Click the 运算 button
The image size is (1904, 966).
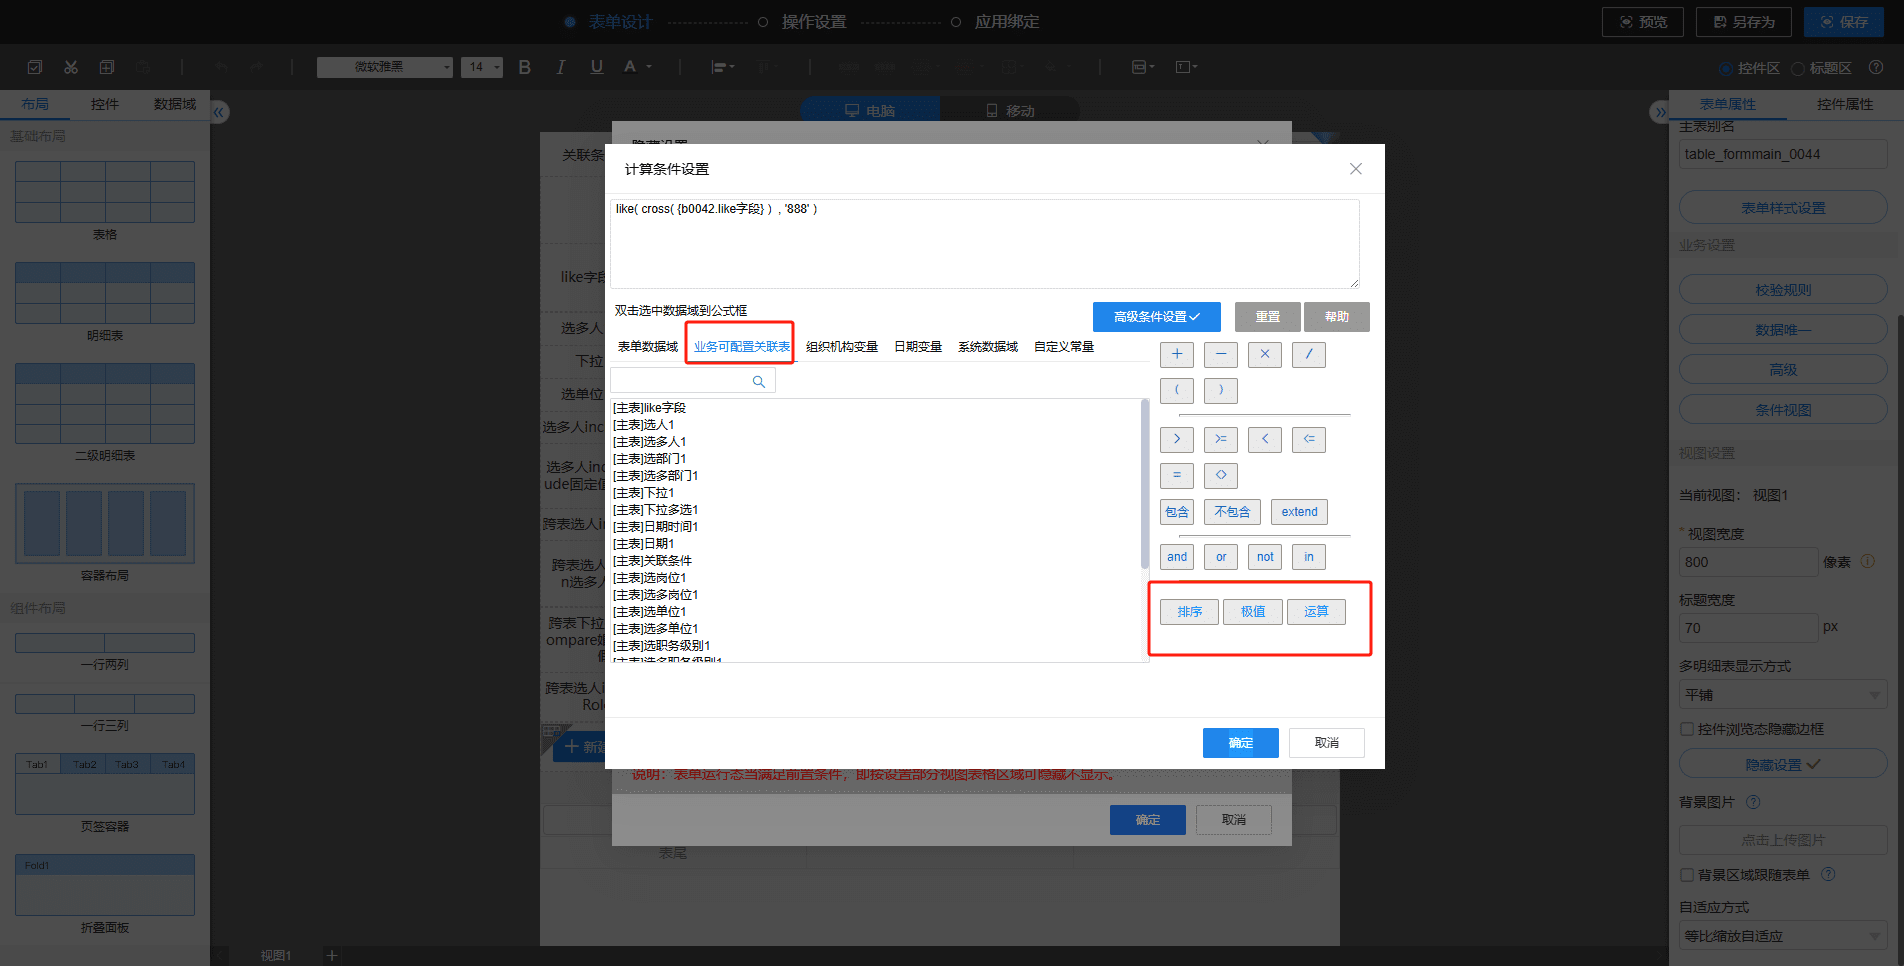point(1316,612)
